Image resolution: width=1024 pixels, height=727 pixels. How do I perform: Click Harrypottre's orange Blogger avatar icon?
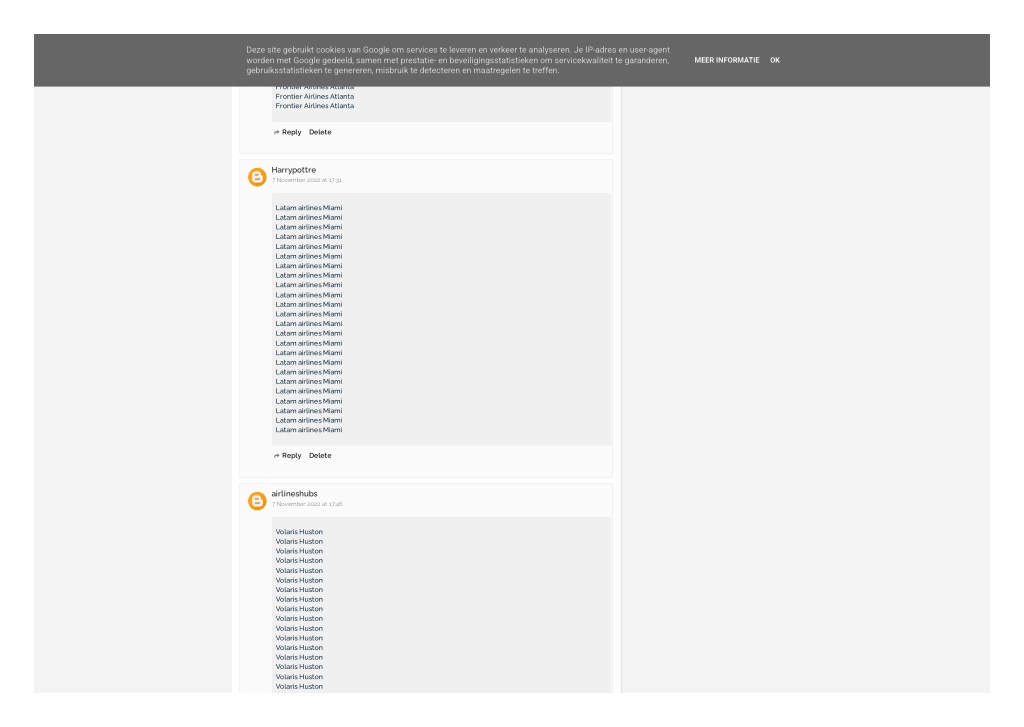coord(257,177)
